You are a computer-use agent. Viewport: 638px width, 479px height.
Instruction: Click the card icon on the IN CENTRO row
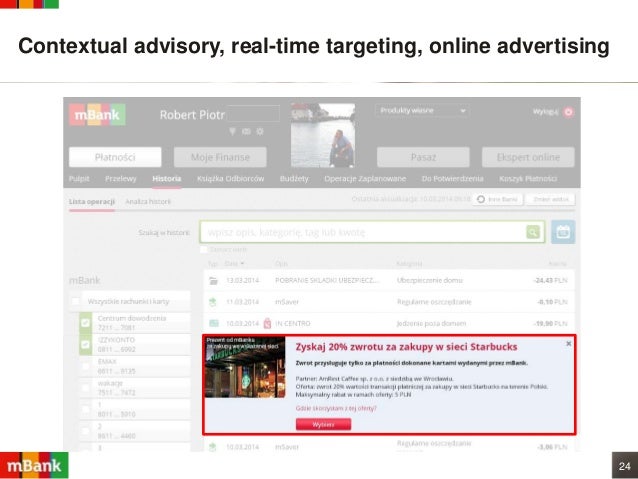[214, 323]
